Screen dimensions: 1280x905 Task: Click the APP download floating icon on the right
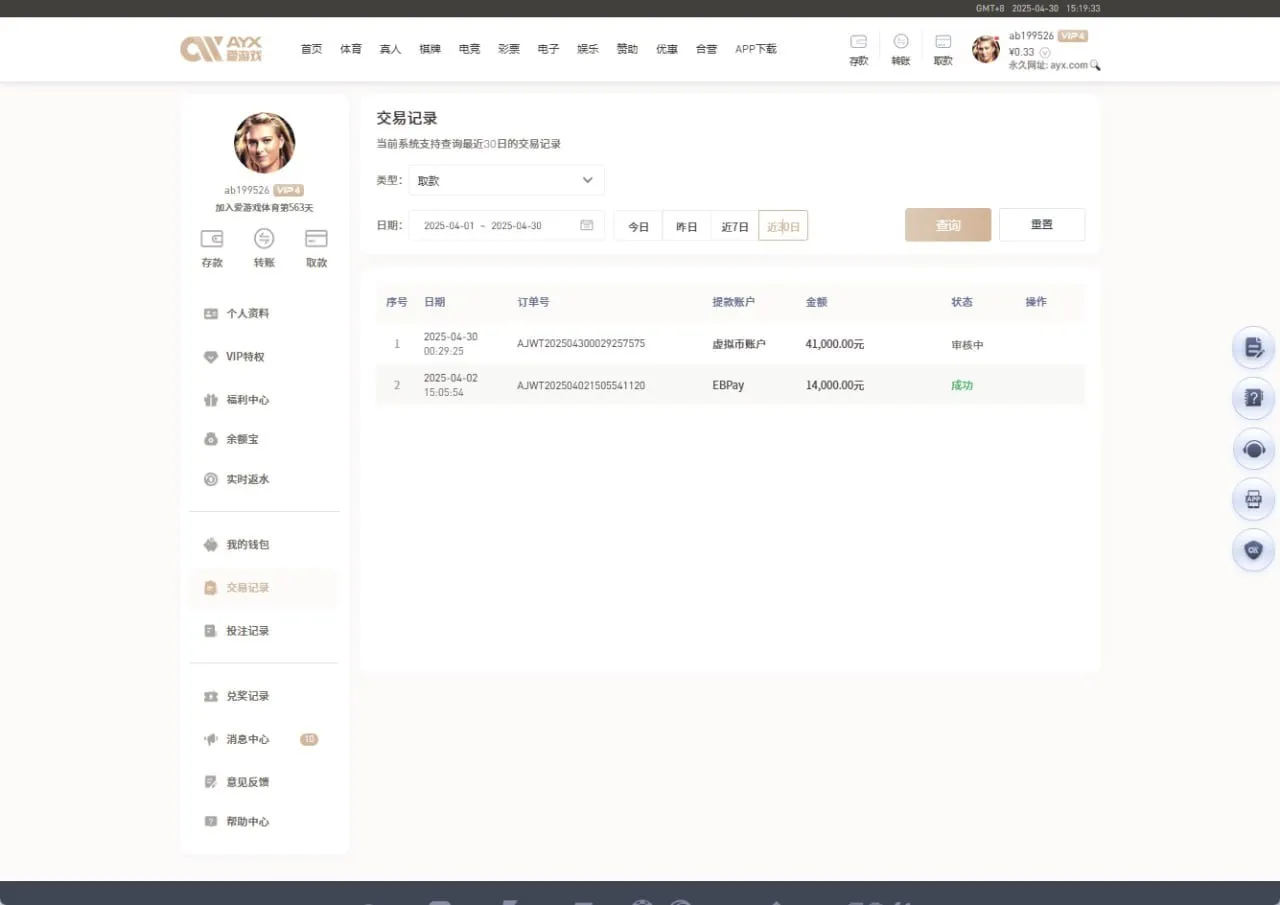(x=1253, y=499)
